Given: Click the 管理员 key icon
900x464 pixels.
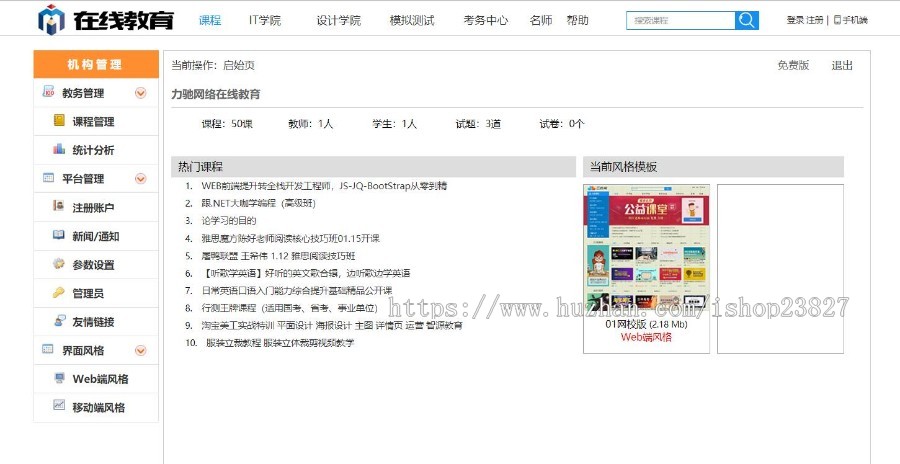Looking at the screenshot, I should 59,293.
